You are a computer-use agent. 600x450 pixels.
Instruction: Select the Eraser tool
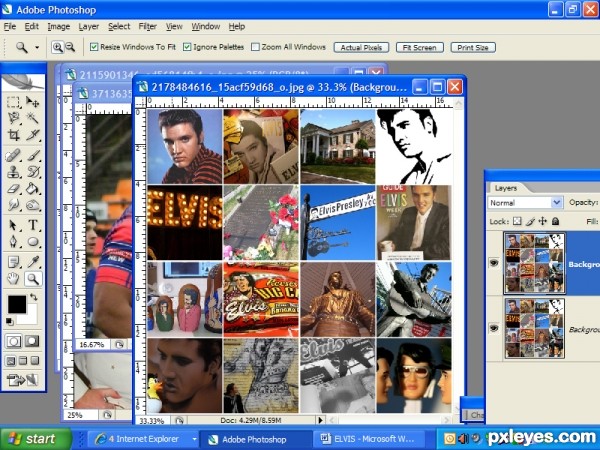pos(13,188)
